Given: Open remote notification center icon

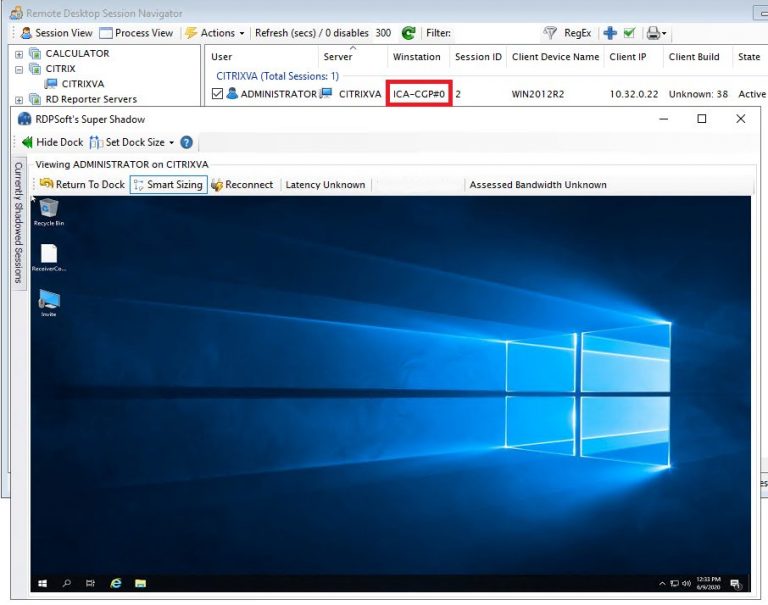Looking at the screenshot, I should coord(735,583).
